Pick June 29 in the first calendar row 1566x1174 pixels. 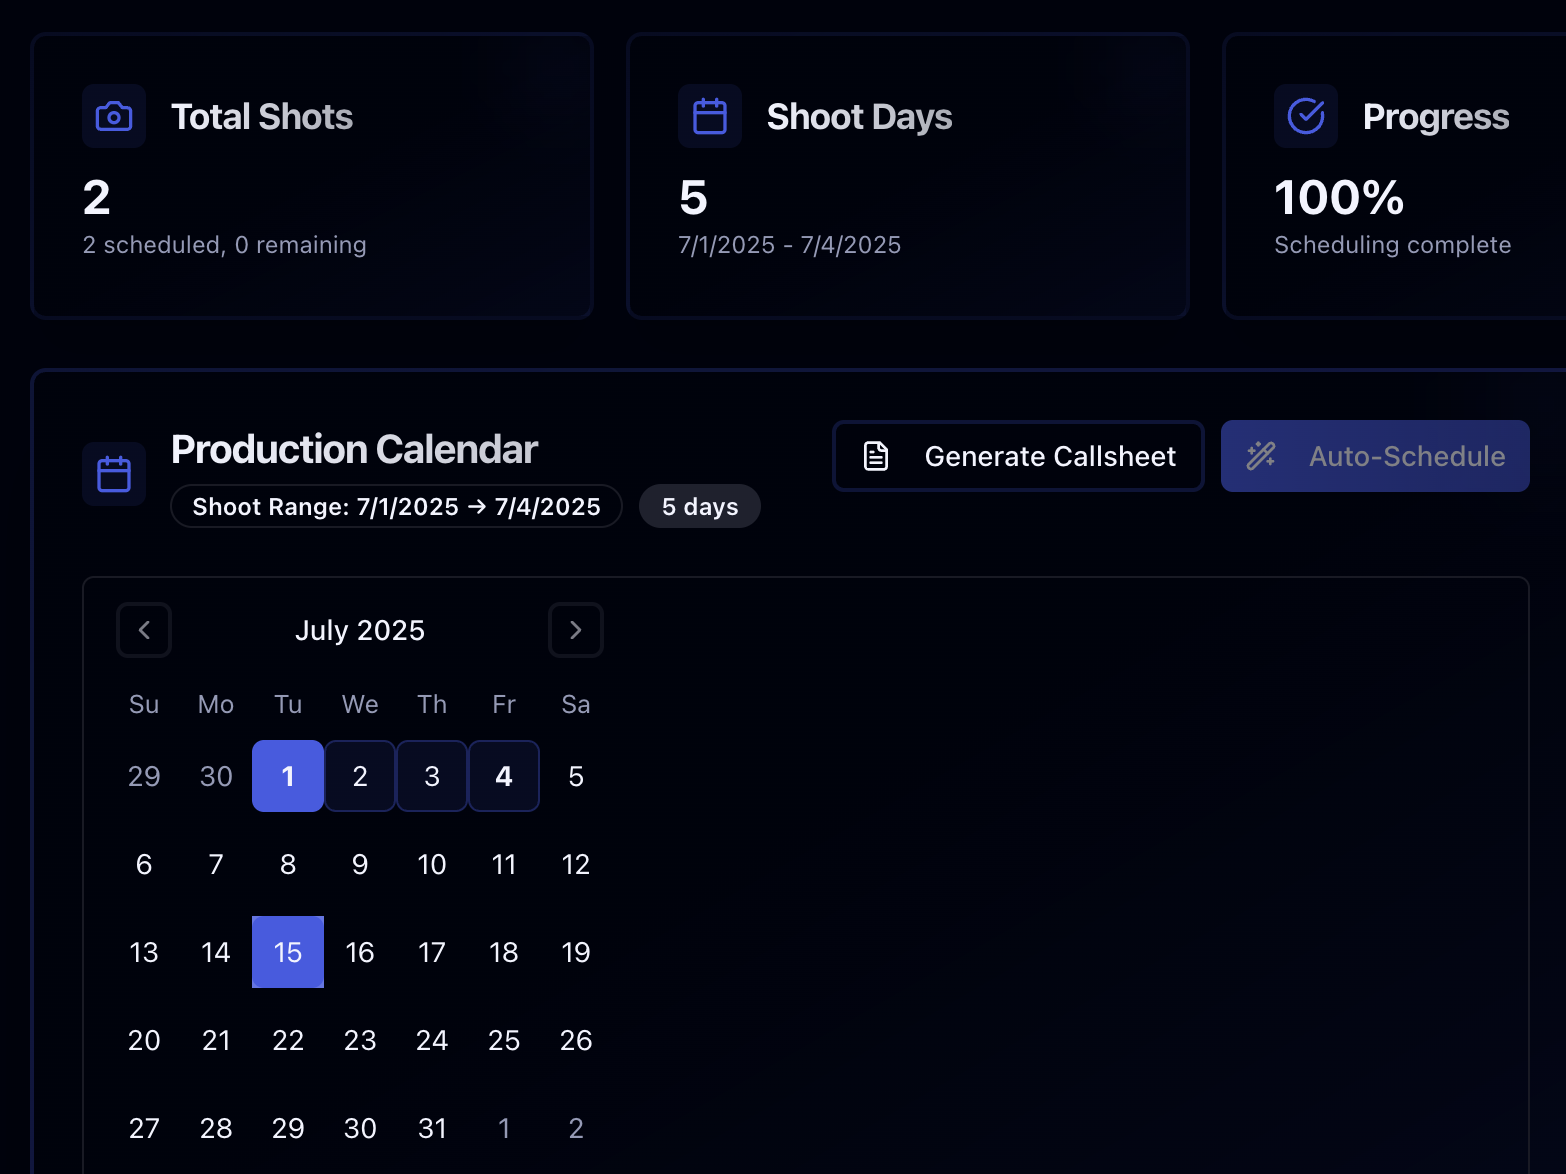pyautogui.click(x=144, y=776)
